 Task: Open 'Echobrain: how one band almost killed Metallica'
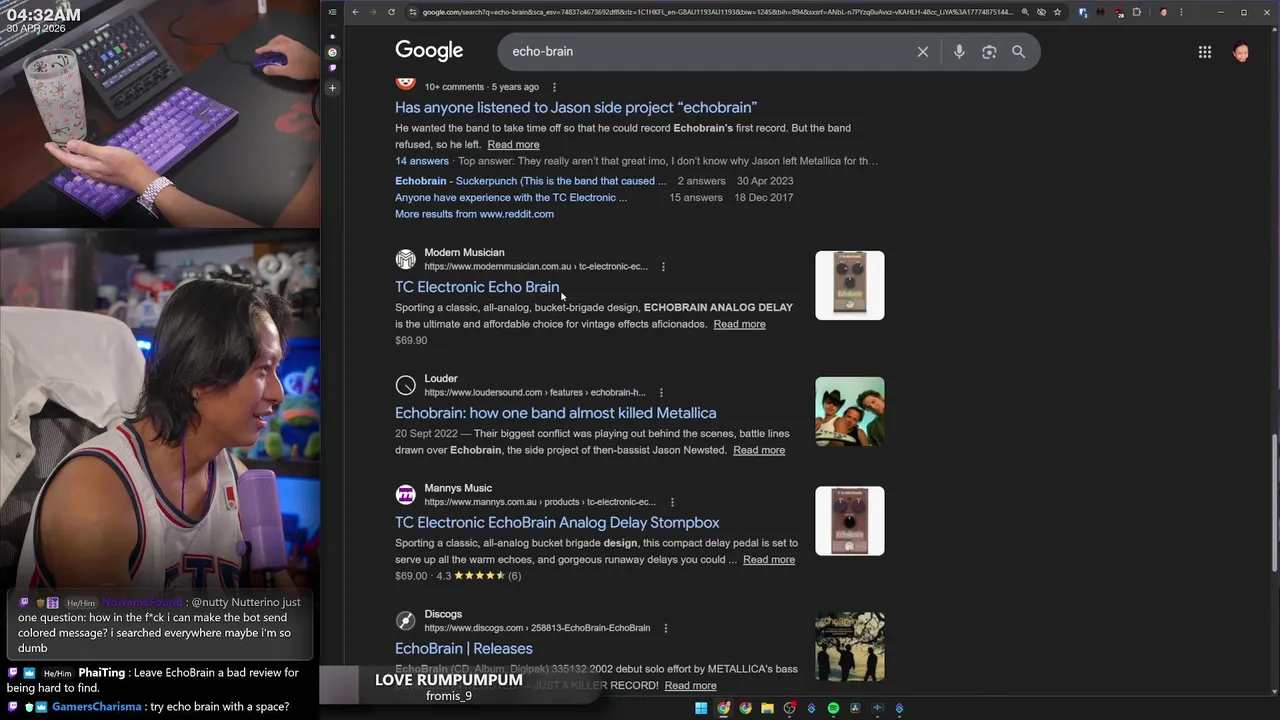(555, 413)
